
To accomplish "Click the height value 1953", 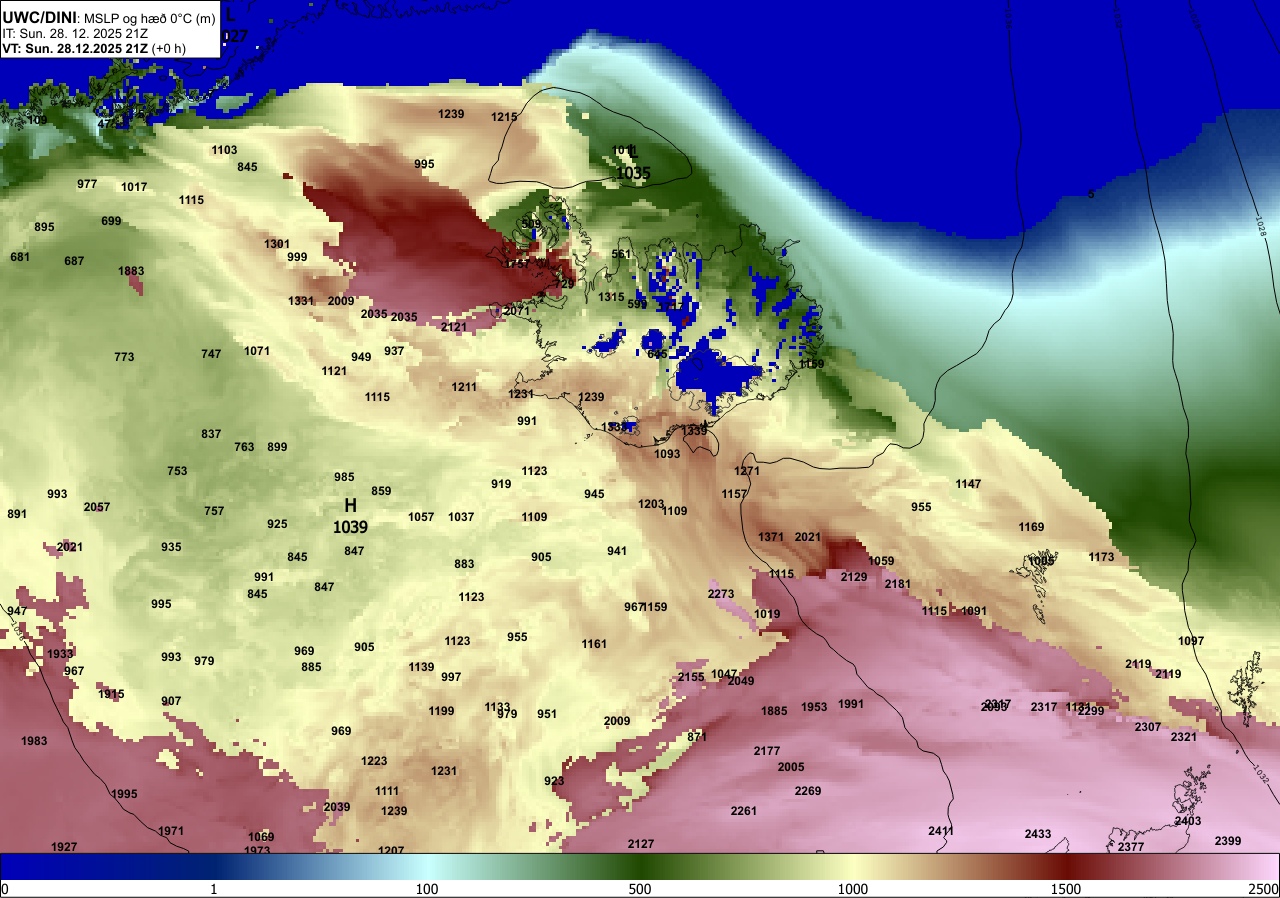I will pos(814,707).
